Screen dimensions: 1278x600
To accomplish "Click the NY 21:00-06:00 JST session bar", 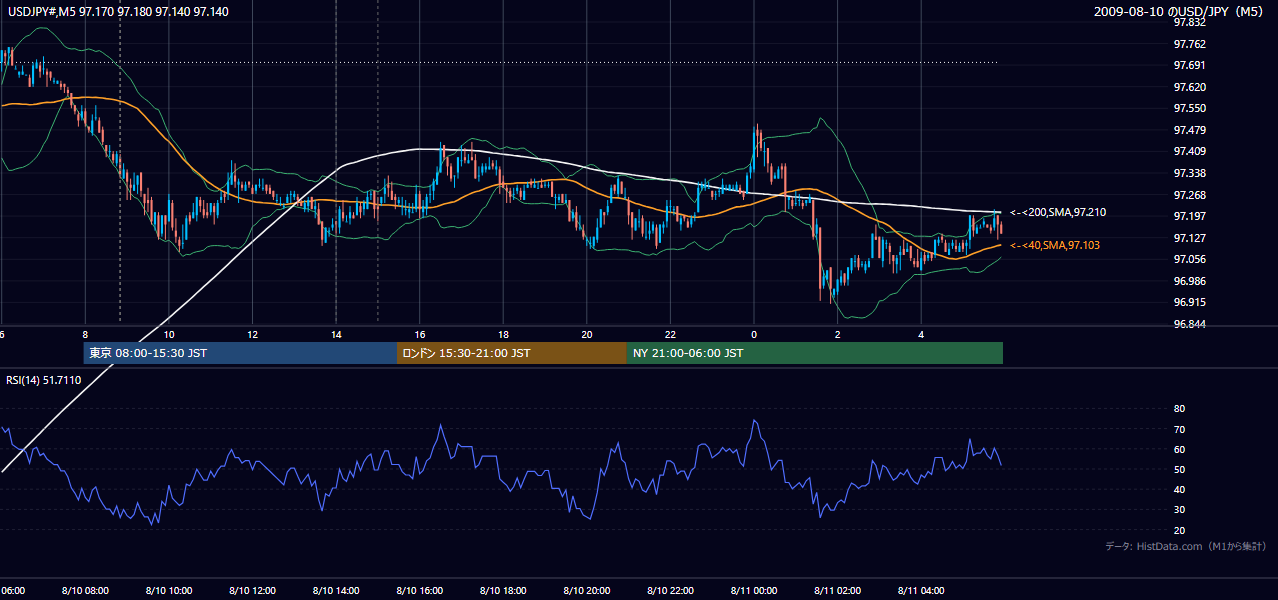I will [x=815, y=353].
